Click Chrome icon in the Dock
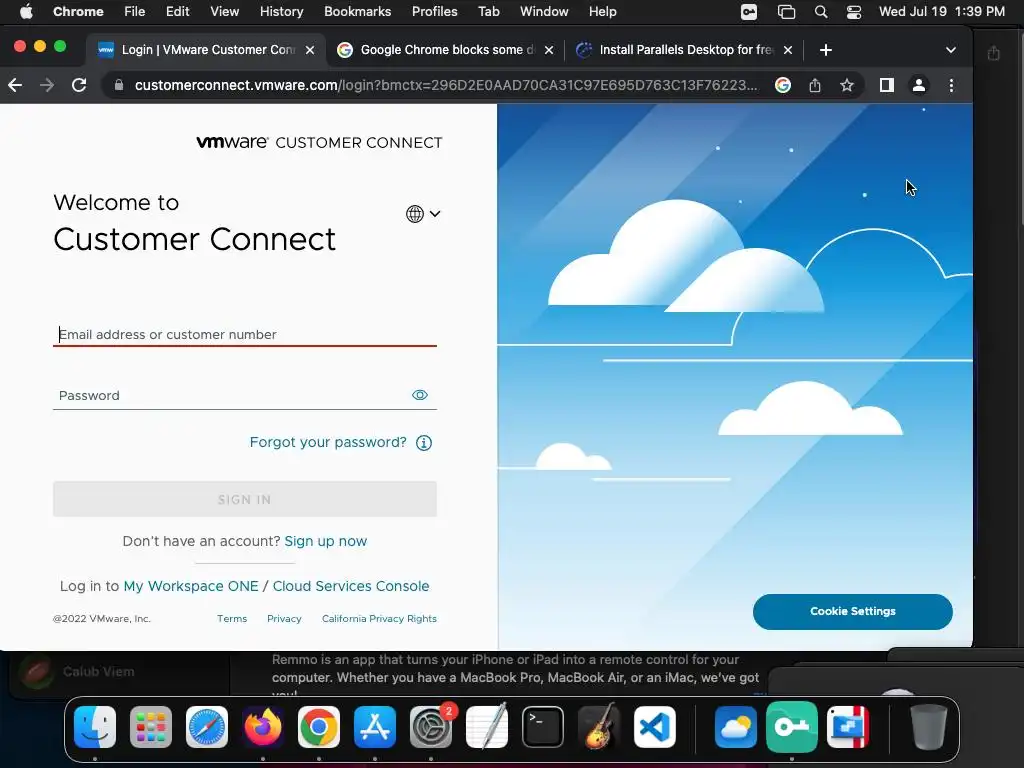 click(x=319, y=727)
